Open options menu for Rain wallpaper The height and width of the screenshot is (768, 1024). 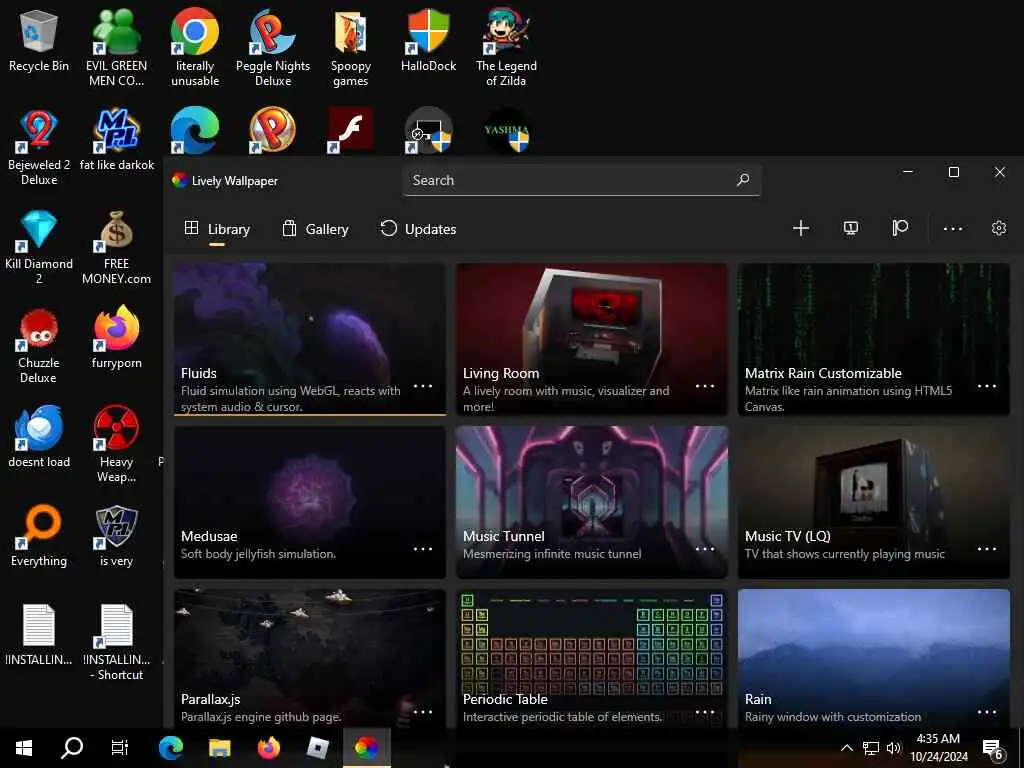click(x=987, y=711)
